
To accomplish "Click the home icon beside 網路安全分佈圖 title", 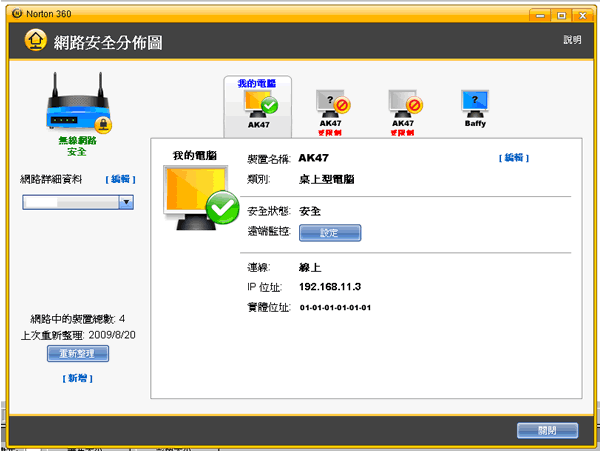I will click(36, 41).
